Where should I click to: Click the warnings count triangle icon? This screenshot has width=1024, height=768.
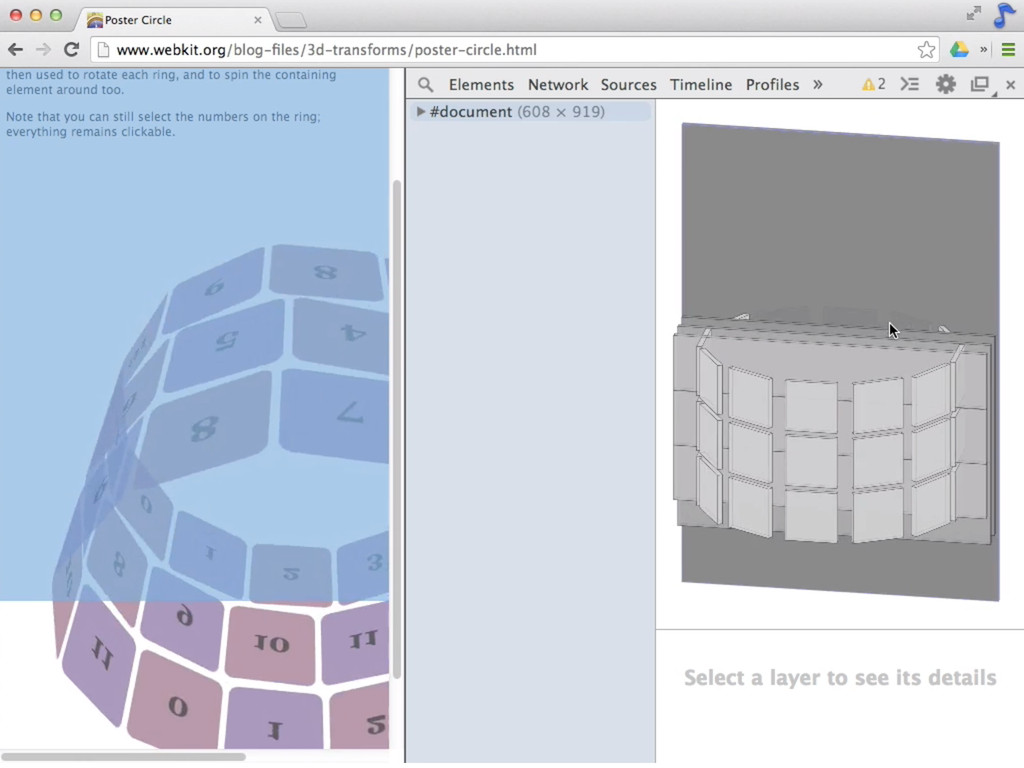pyautogui.click(x=868, y=85)
